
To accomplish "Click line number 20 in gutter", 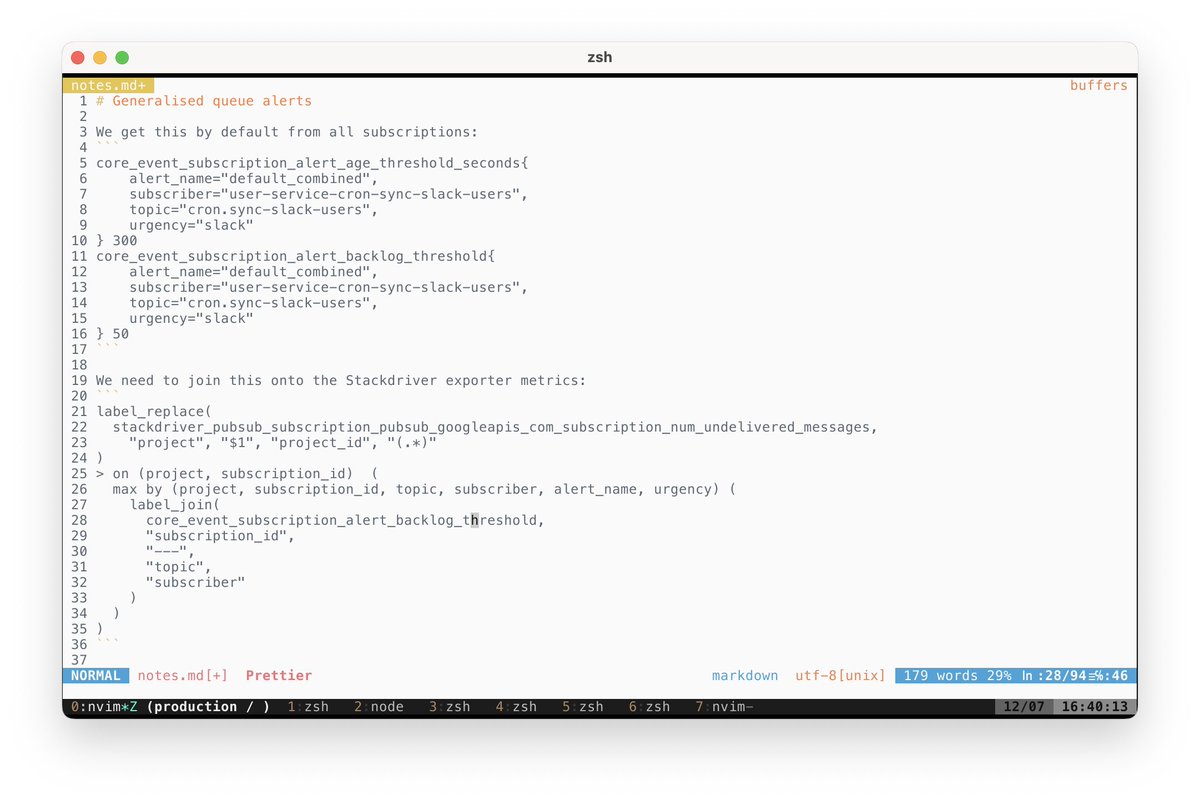I will [x=79, y=396].
